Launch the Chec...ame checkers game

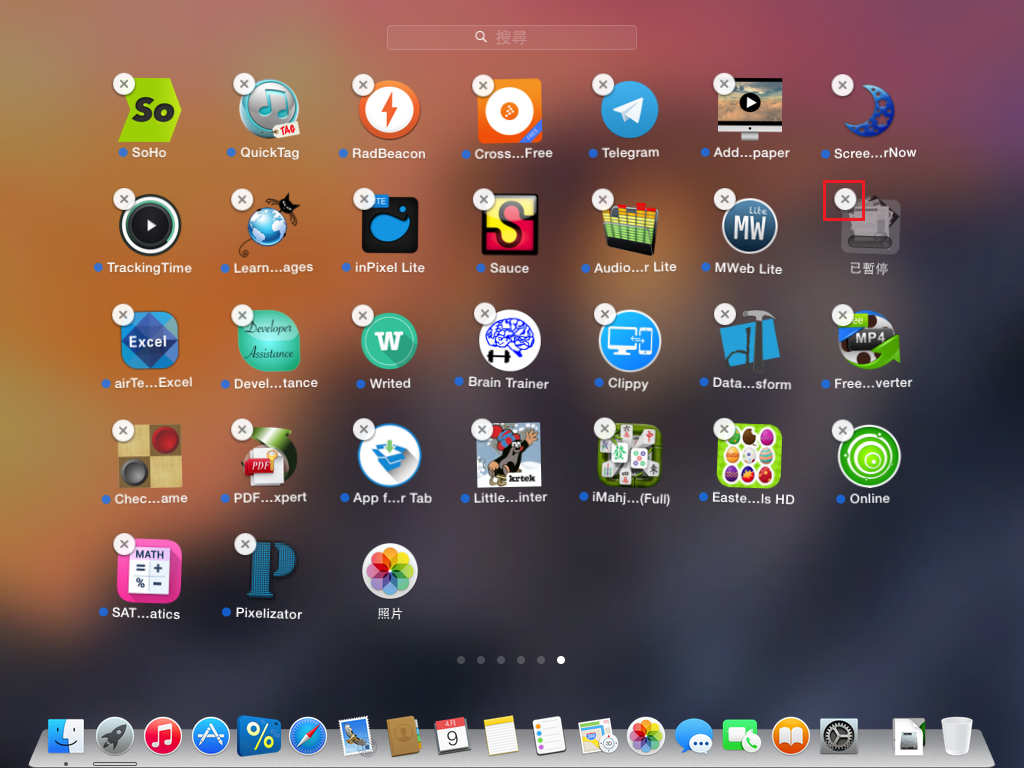click(150, 456)
